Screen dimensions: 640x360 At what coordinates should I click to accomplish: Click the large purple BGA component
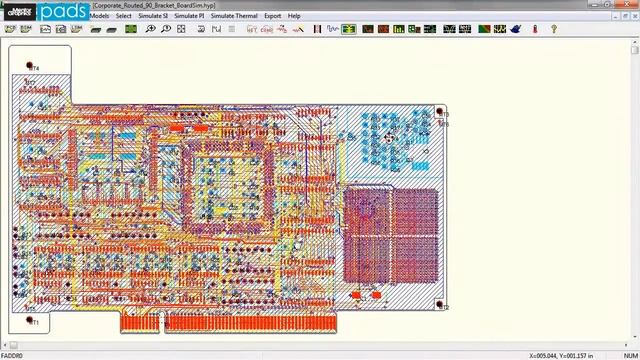(391, 236)
